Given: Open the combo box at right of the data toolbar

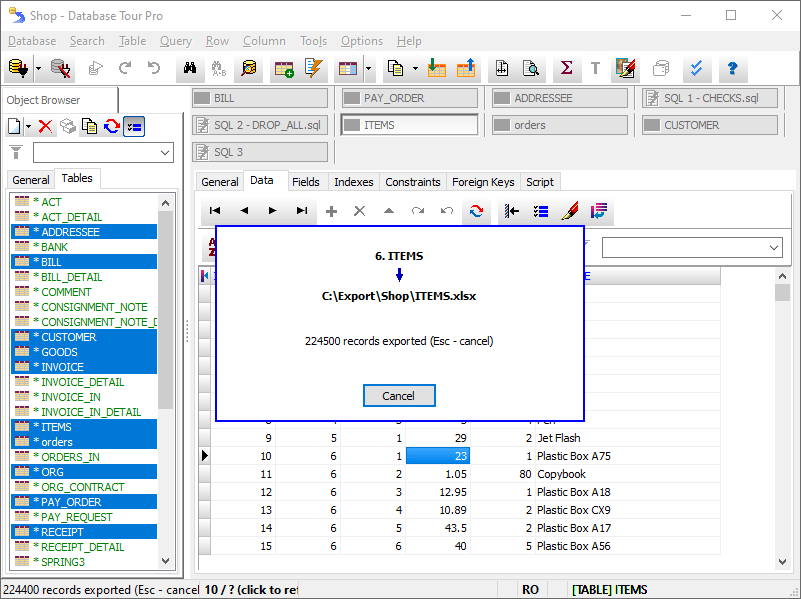Looking at the screenshot, I should [x=691, y=247].
